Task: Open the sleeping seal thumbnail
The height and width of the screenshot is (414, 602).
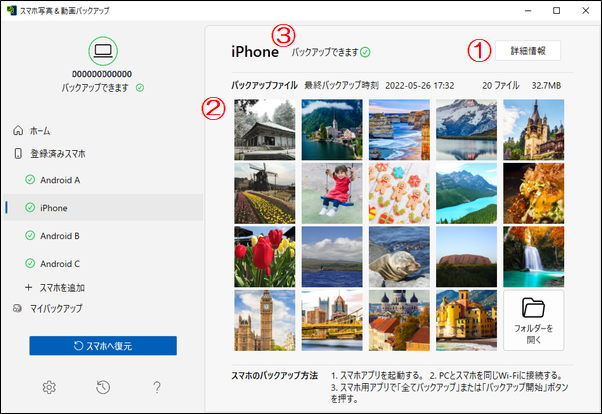Action: click(x=399, y=257)
